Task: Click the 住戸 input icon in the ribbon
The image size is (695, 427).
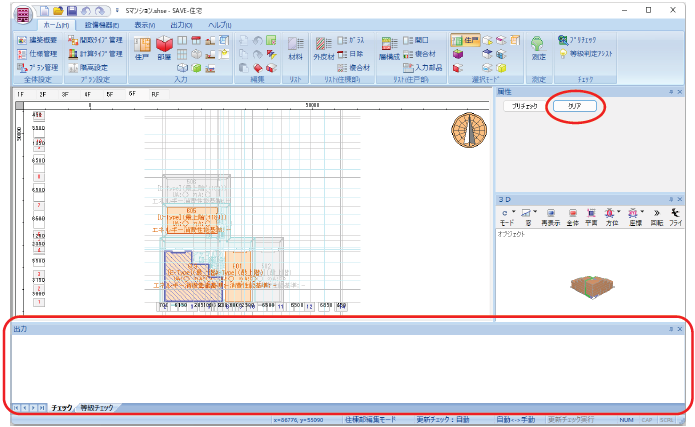Action: click(142, 48)
